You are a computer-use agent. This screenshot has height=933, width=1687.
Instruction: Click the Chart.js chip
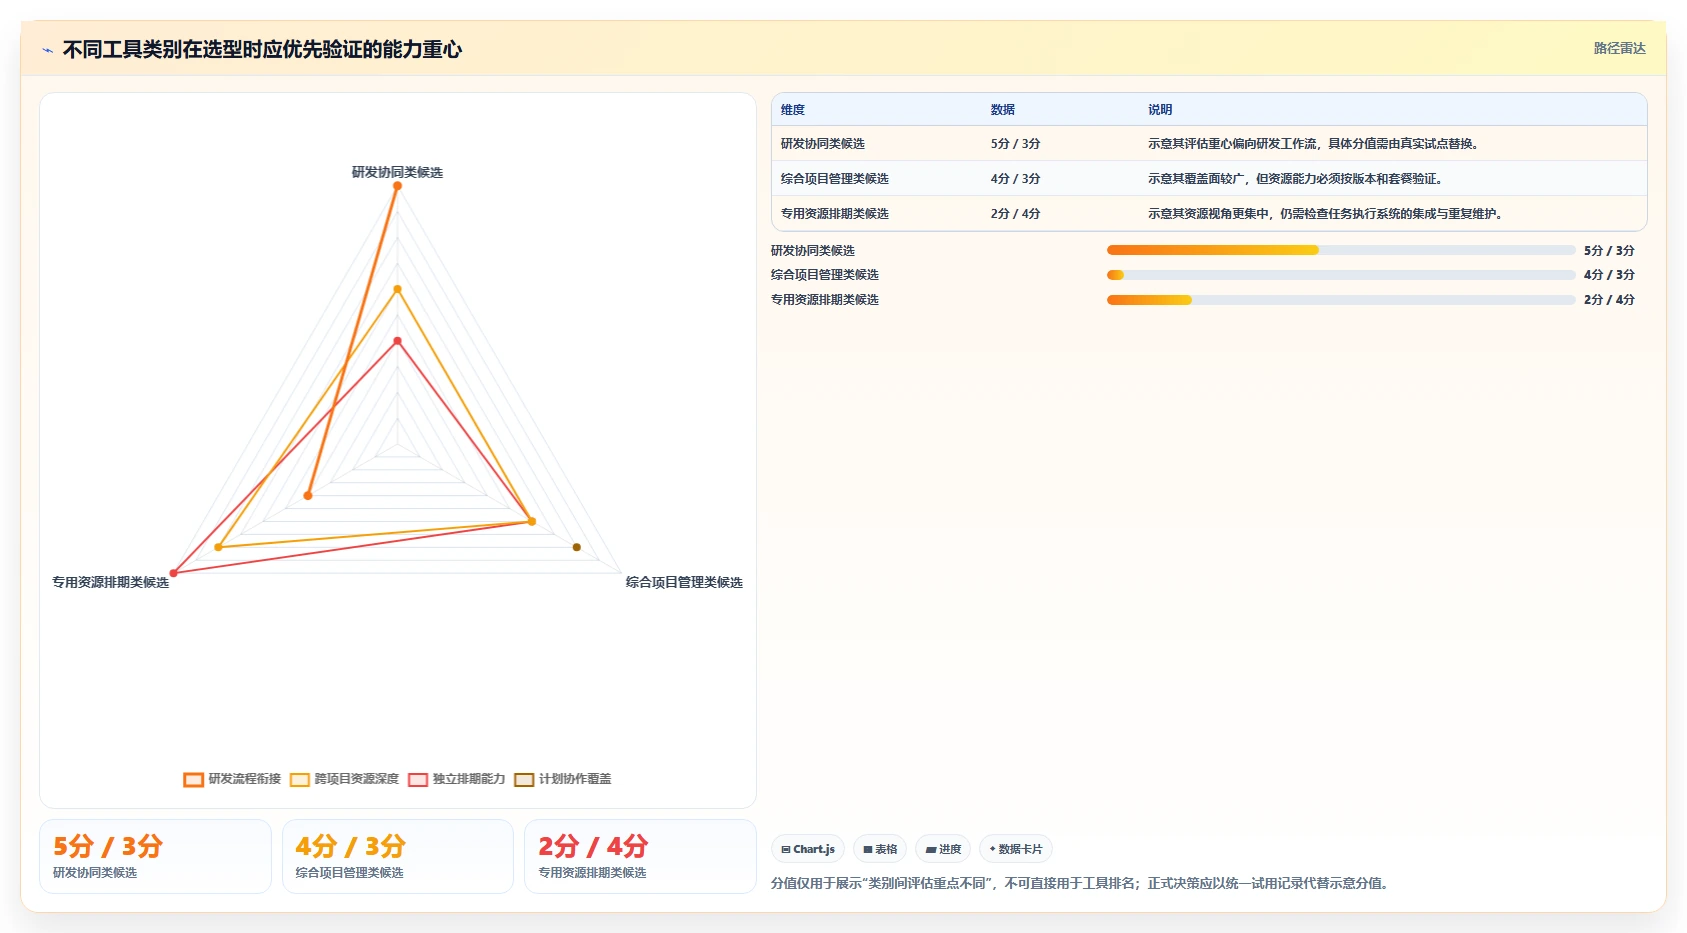(x=808, y=849)
